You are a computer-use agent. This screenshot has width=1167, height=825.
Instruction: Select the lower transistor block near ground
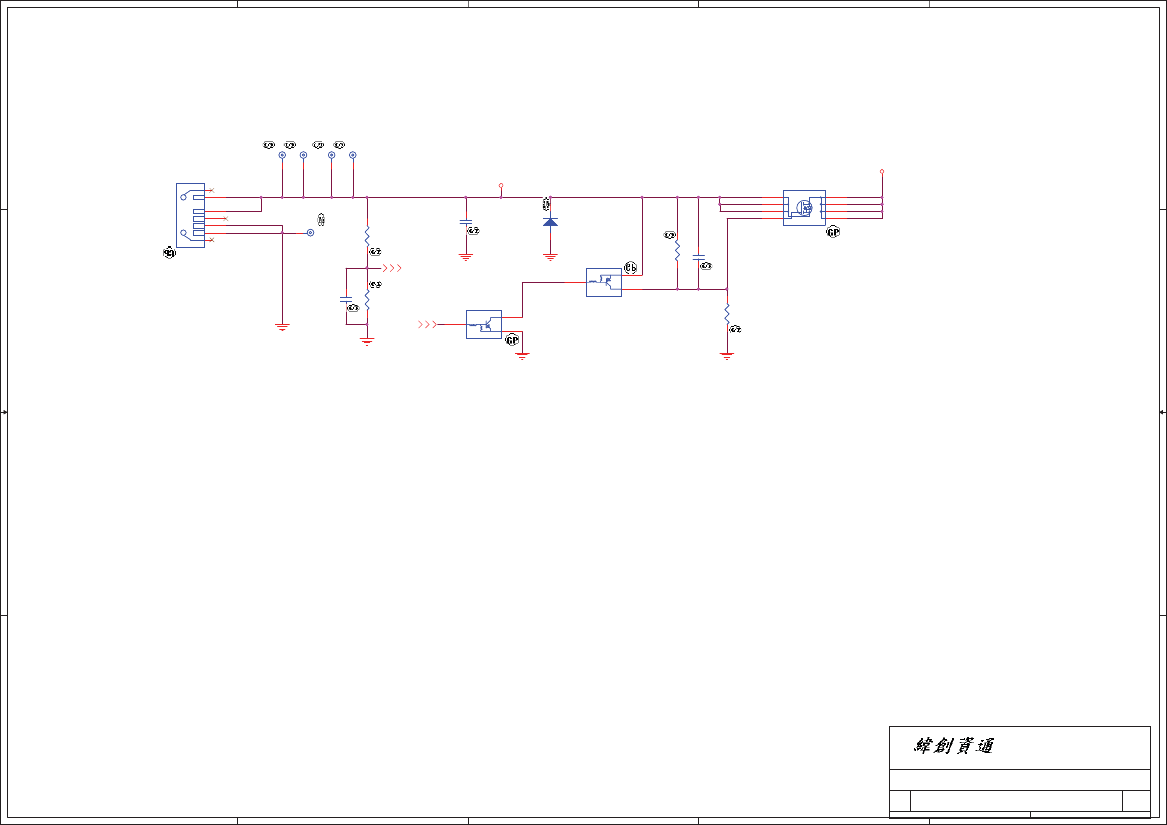pos(484,325)
